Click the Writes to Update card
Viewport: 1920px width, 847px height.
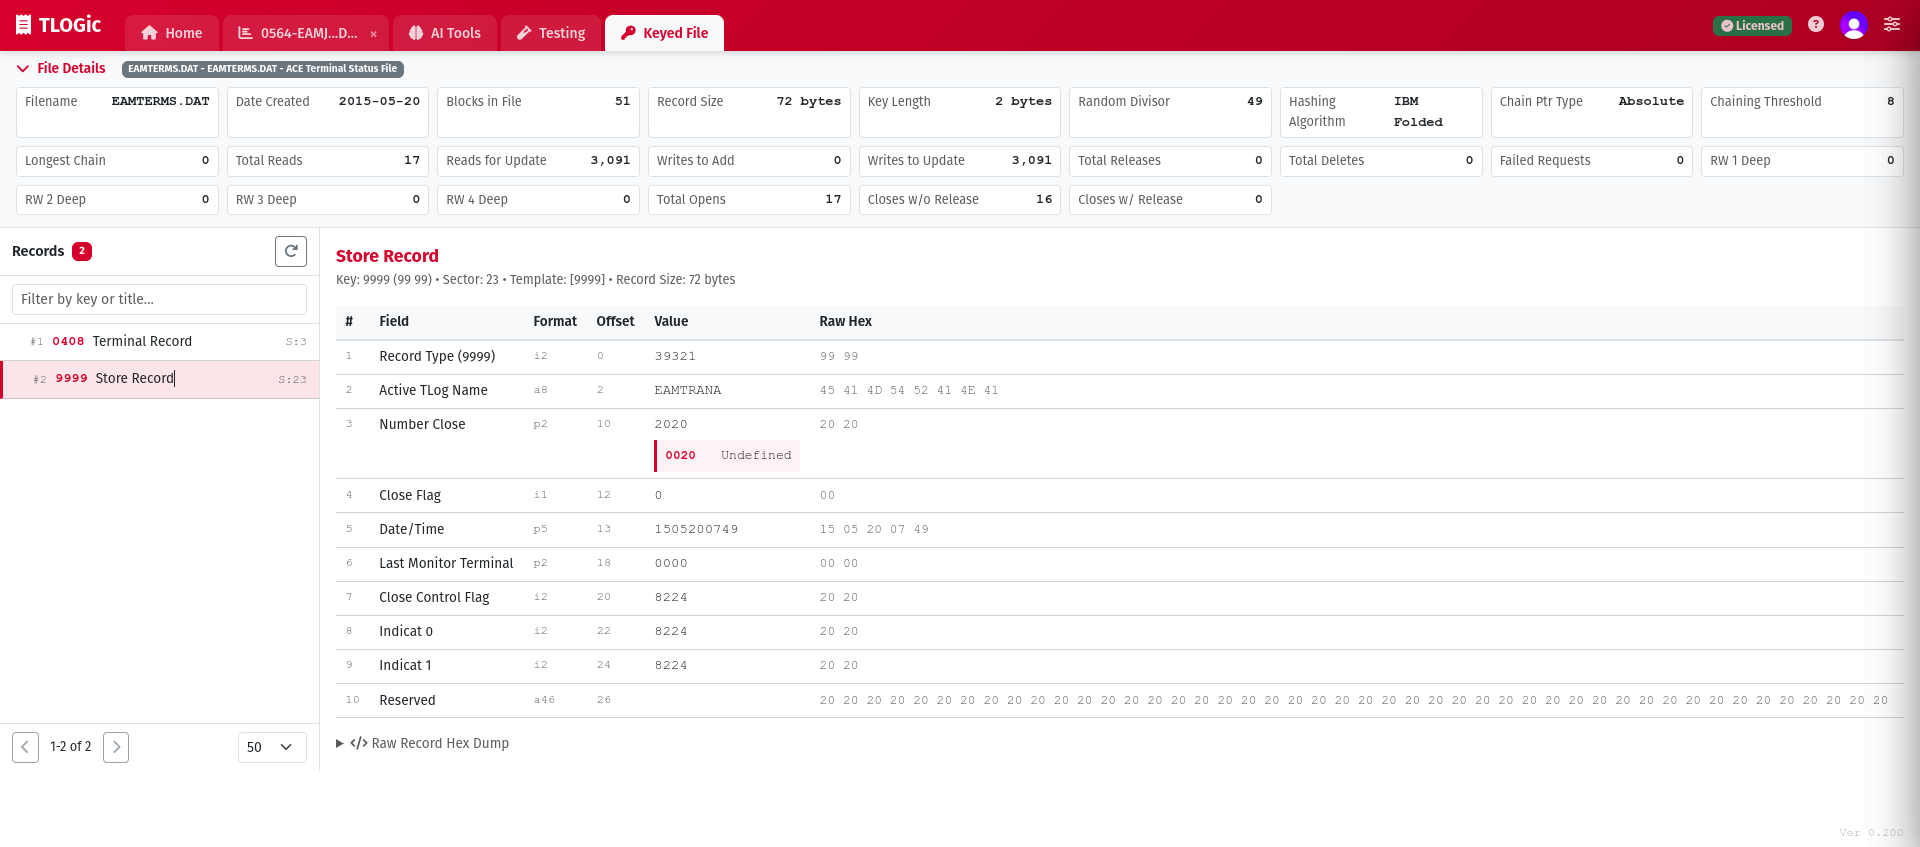pos(960,161)
